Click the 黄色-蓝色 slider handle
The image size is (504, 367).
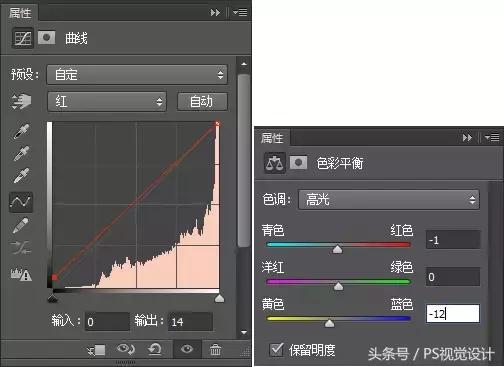pyautogui.click(x=329, y=323)
